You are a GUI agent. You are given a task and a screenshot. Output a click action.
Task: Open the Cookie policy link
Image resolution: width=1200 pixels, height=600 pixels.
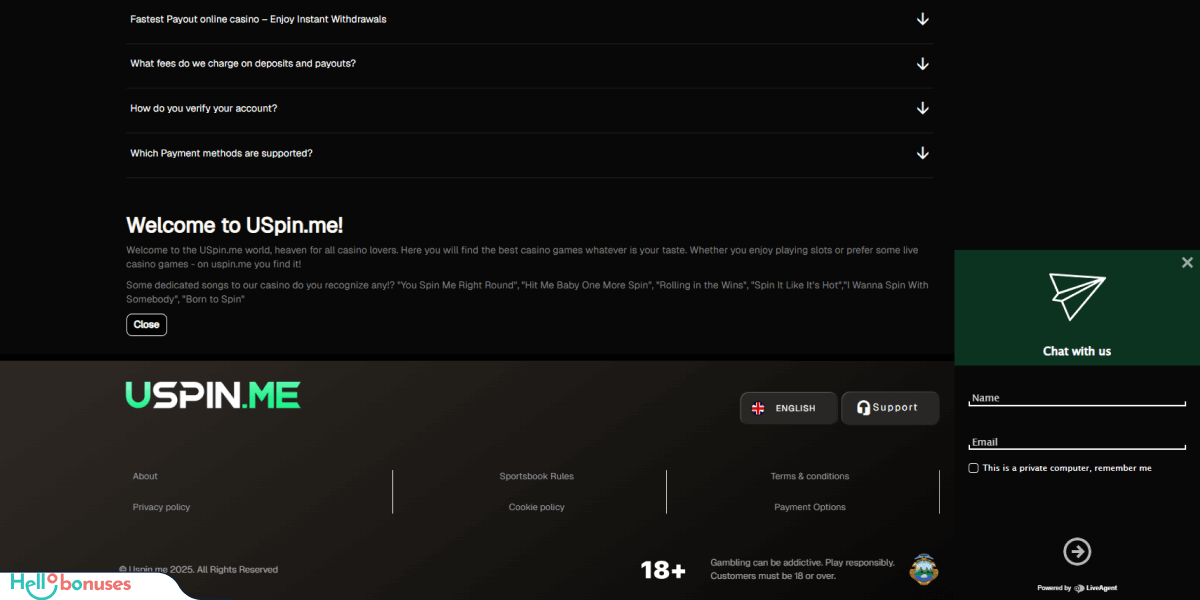point(537,507)
